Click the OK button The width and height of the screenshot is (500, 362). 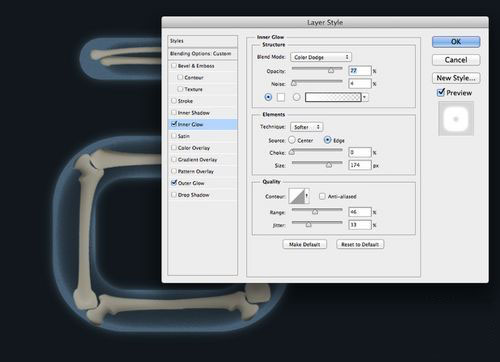456,42
